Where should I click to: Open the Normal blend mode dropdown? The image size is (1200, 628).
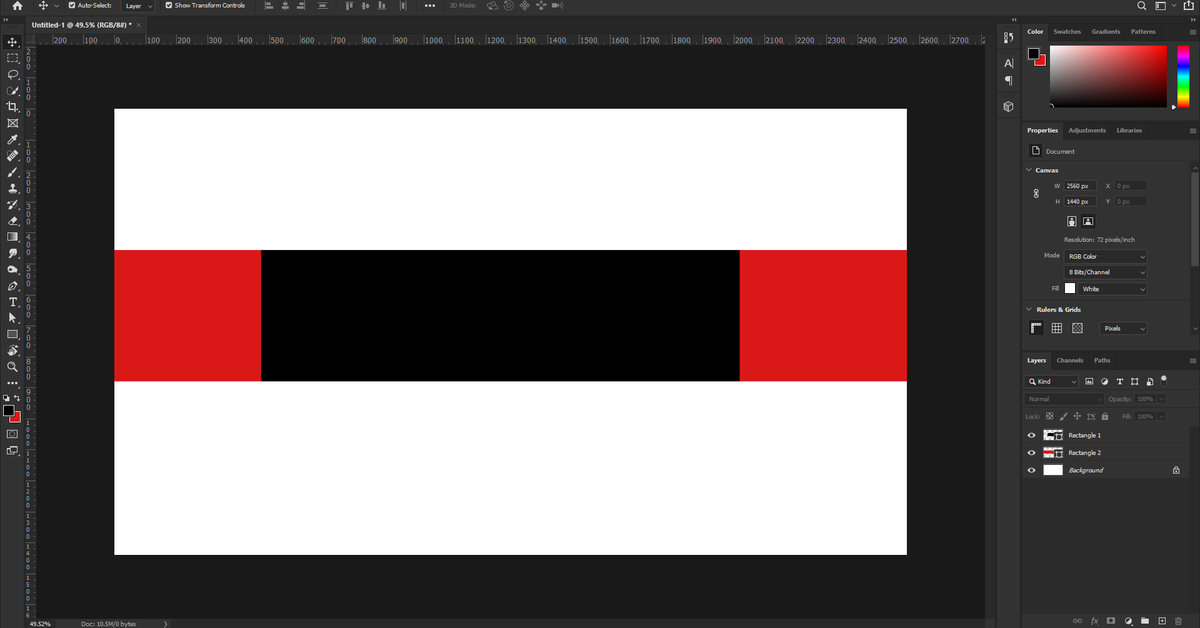click(x=1065, y=399)
